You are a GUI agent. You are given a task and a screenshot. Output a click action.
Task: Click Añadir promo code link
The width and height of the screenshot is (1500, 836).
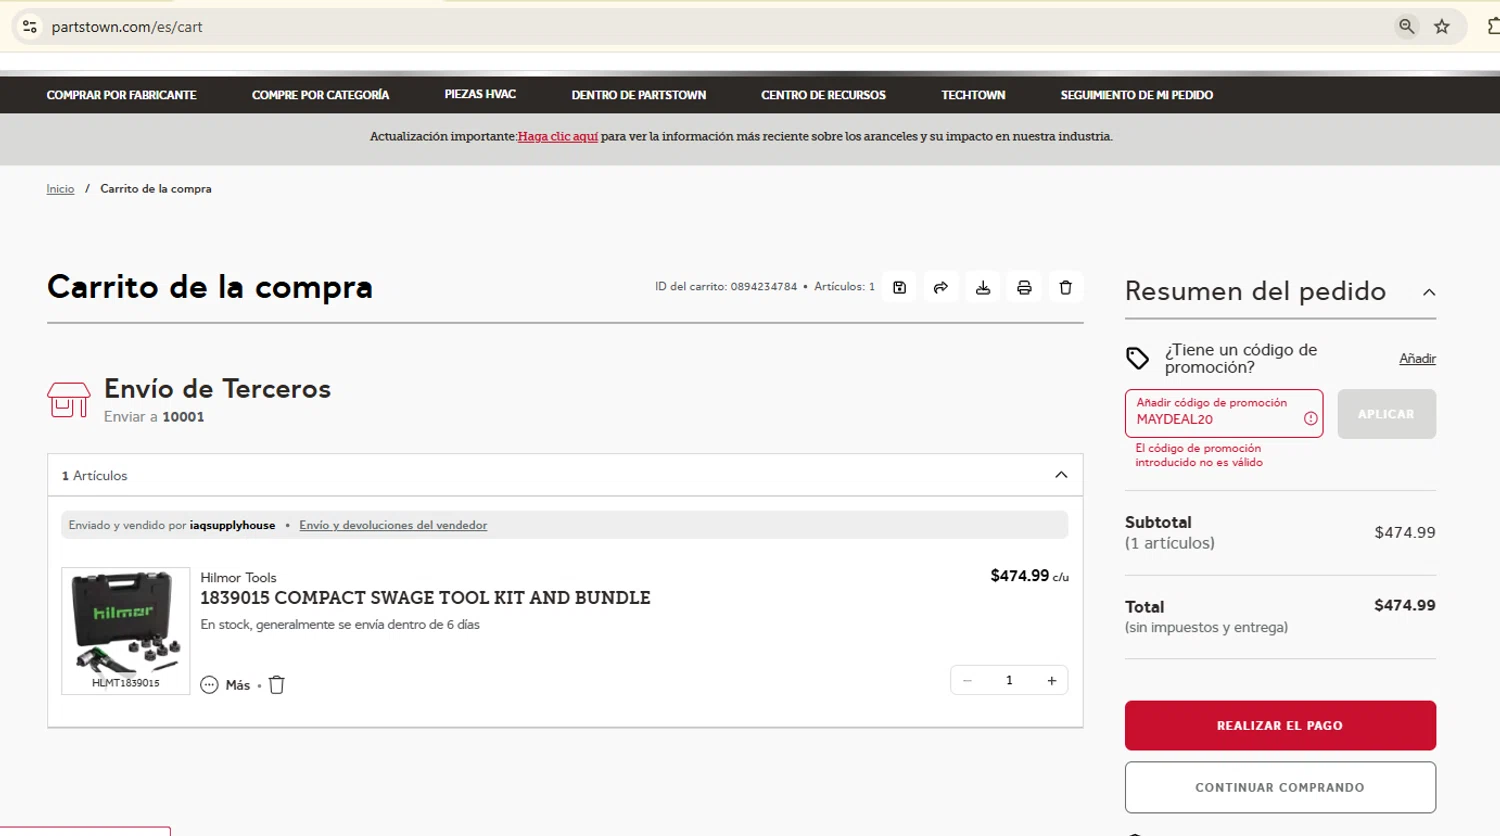click(x=1417, y=359)
